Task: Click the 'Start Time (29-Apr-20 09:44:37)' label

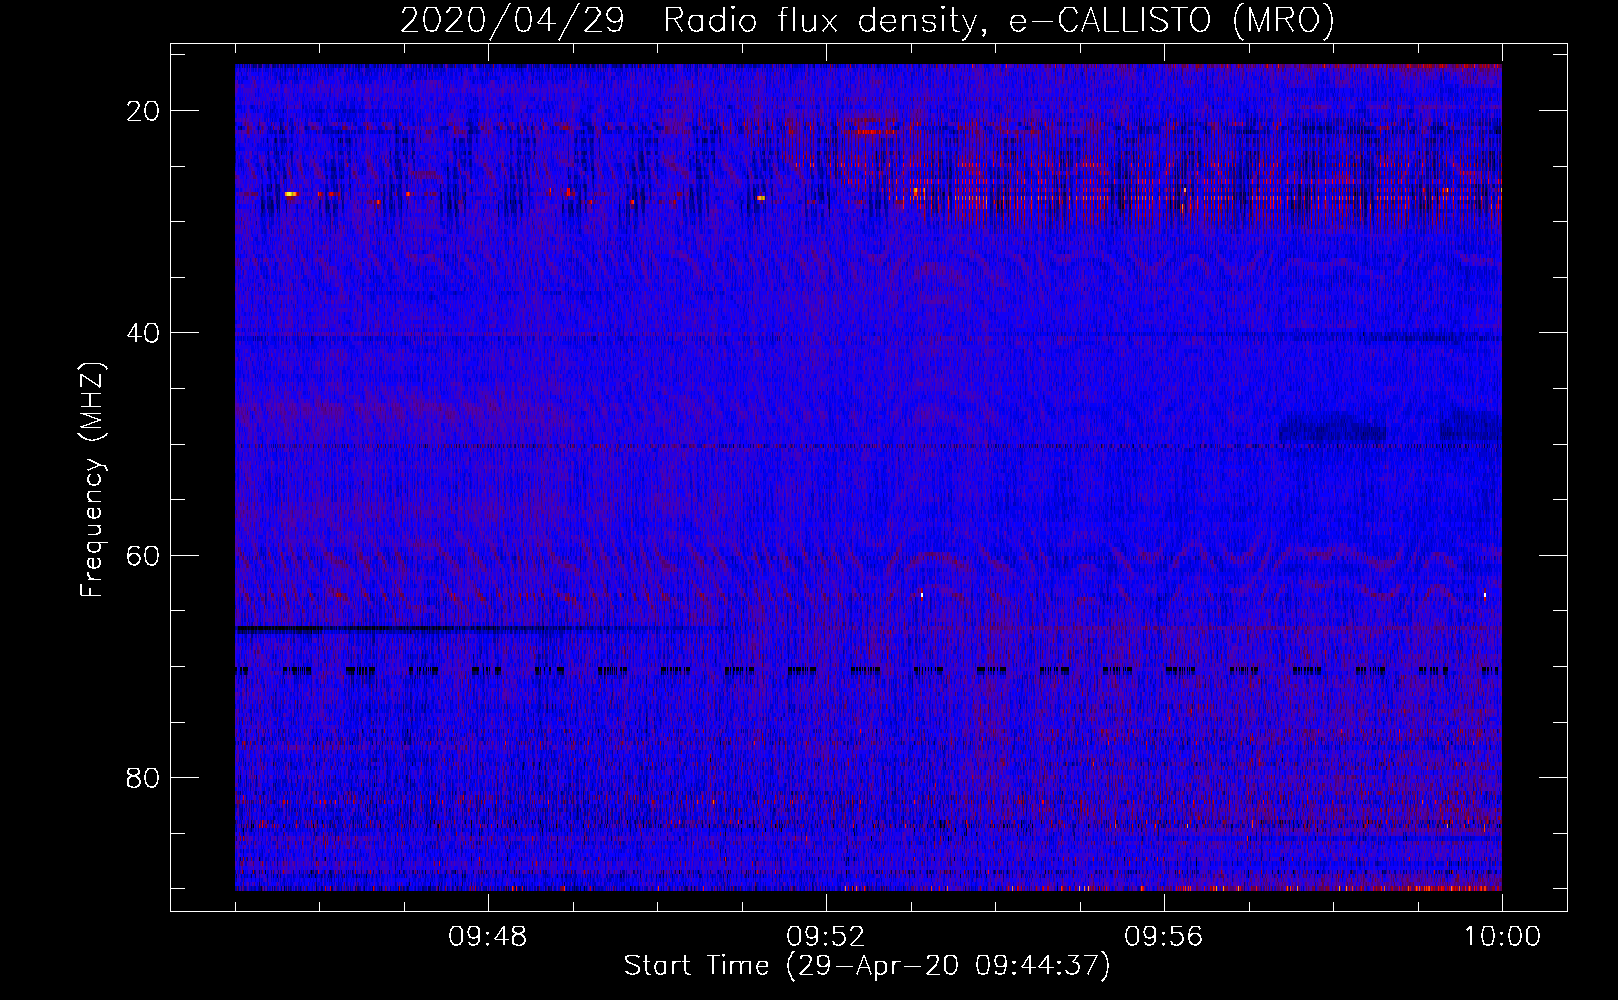Action: (867, 966)
